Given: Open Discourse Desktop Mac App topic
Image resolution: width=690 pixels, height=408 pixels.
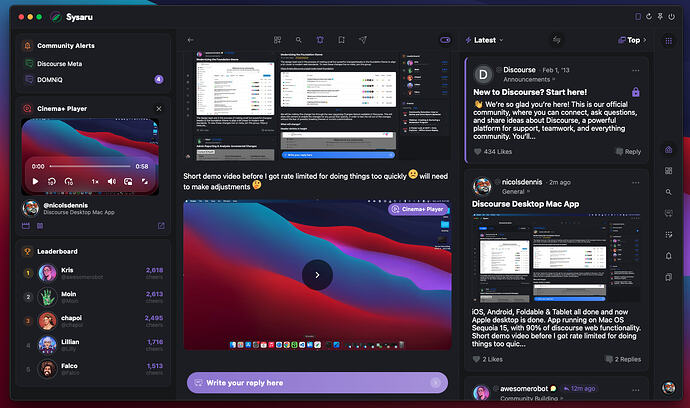Looking at the screenshot, I should point(525,204).
